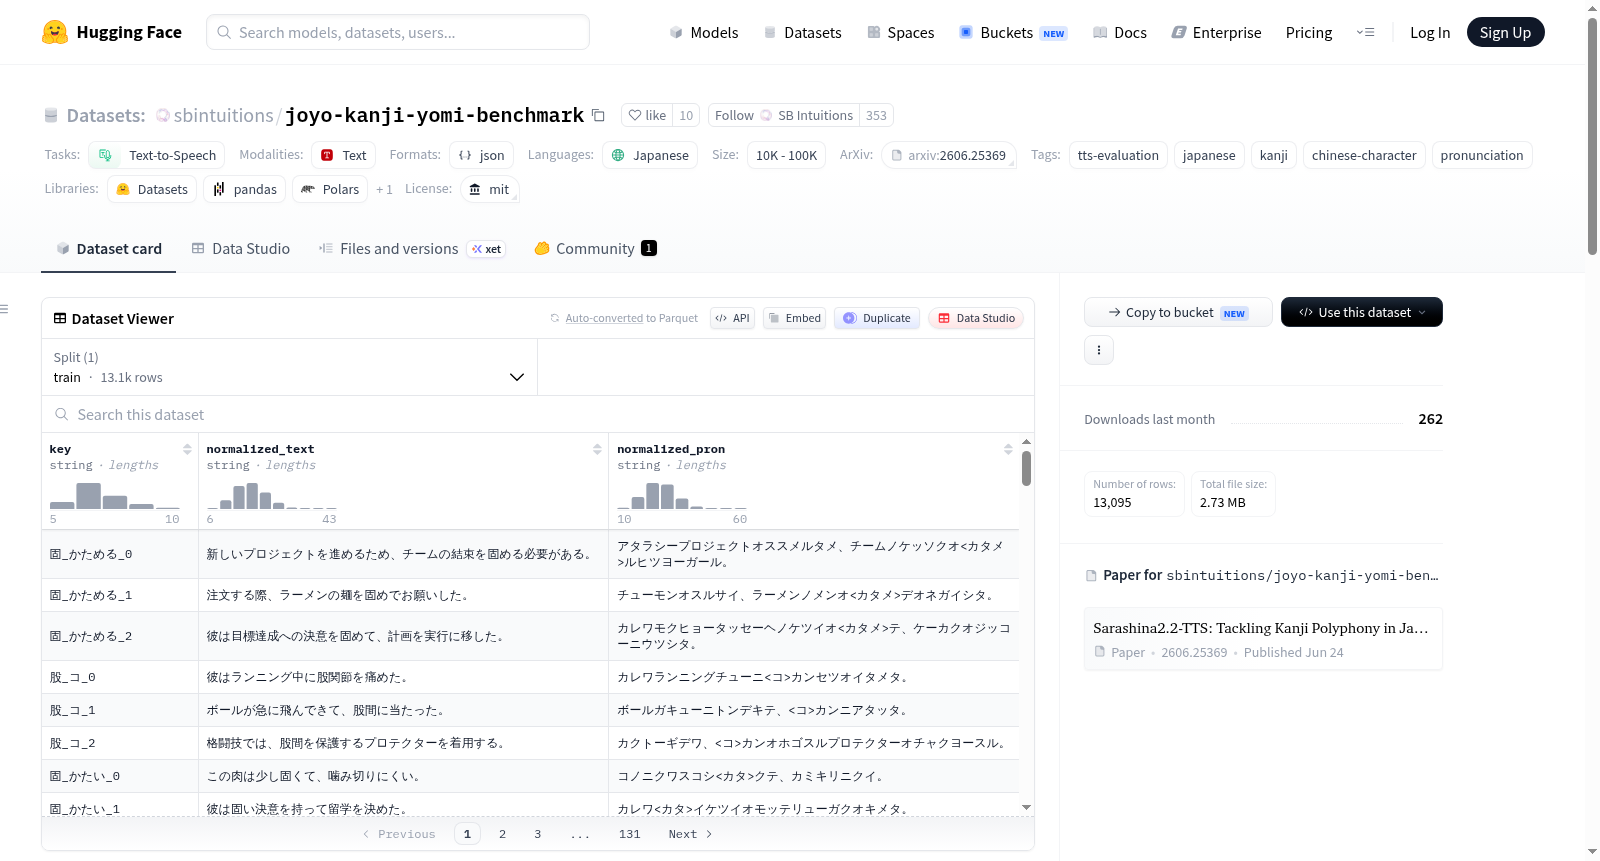Image resolution: width=1600 pixels, height=861 pixels.
Task: Open the arxiv:2606.25369 tag
Action: point(949,155)
